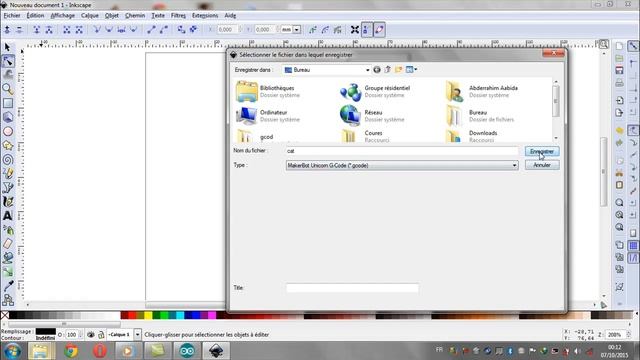The height and width of the screenshot is (360, 640).
Task: Select the 3D Box tool
Action: 8,117
